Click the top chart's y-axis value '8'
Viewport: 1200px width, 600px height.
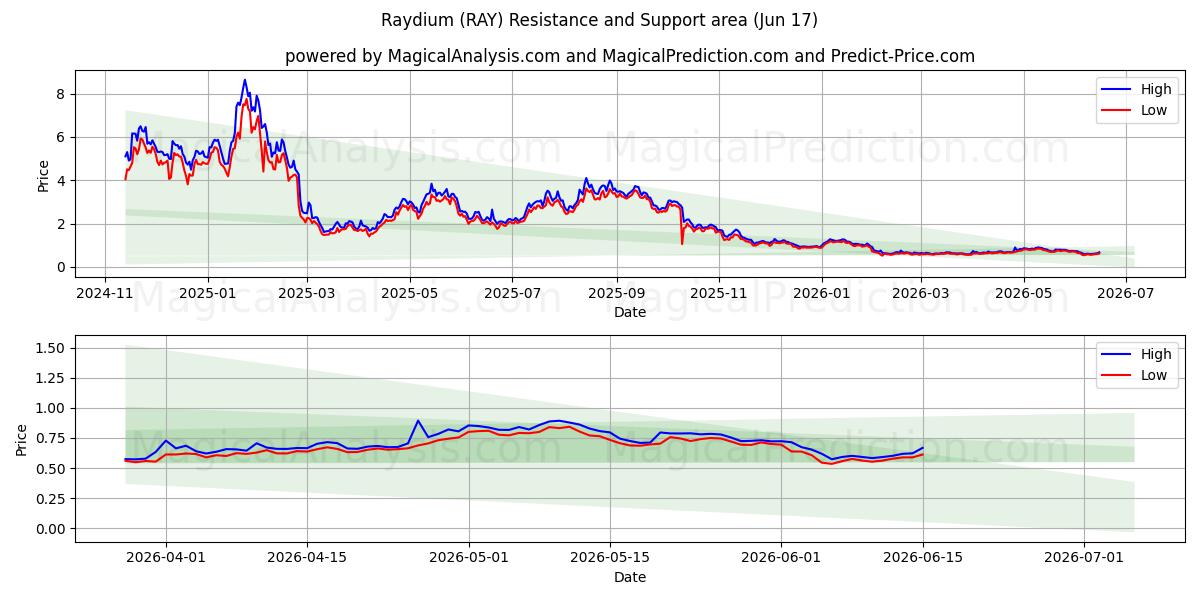(60, 94)
